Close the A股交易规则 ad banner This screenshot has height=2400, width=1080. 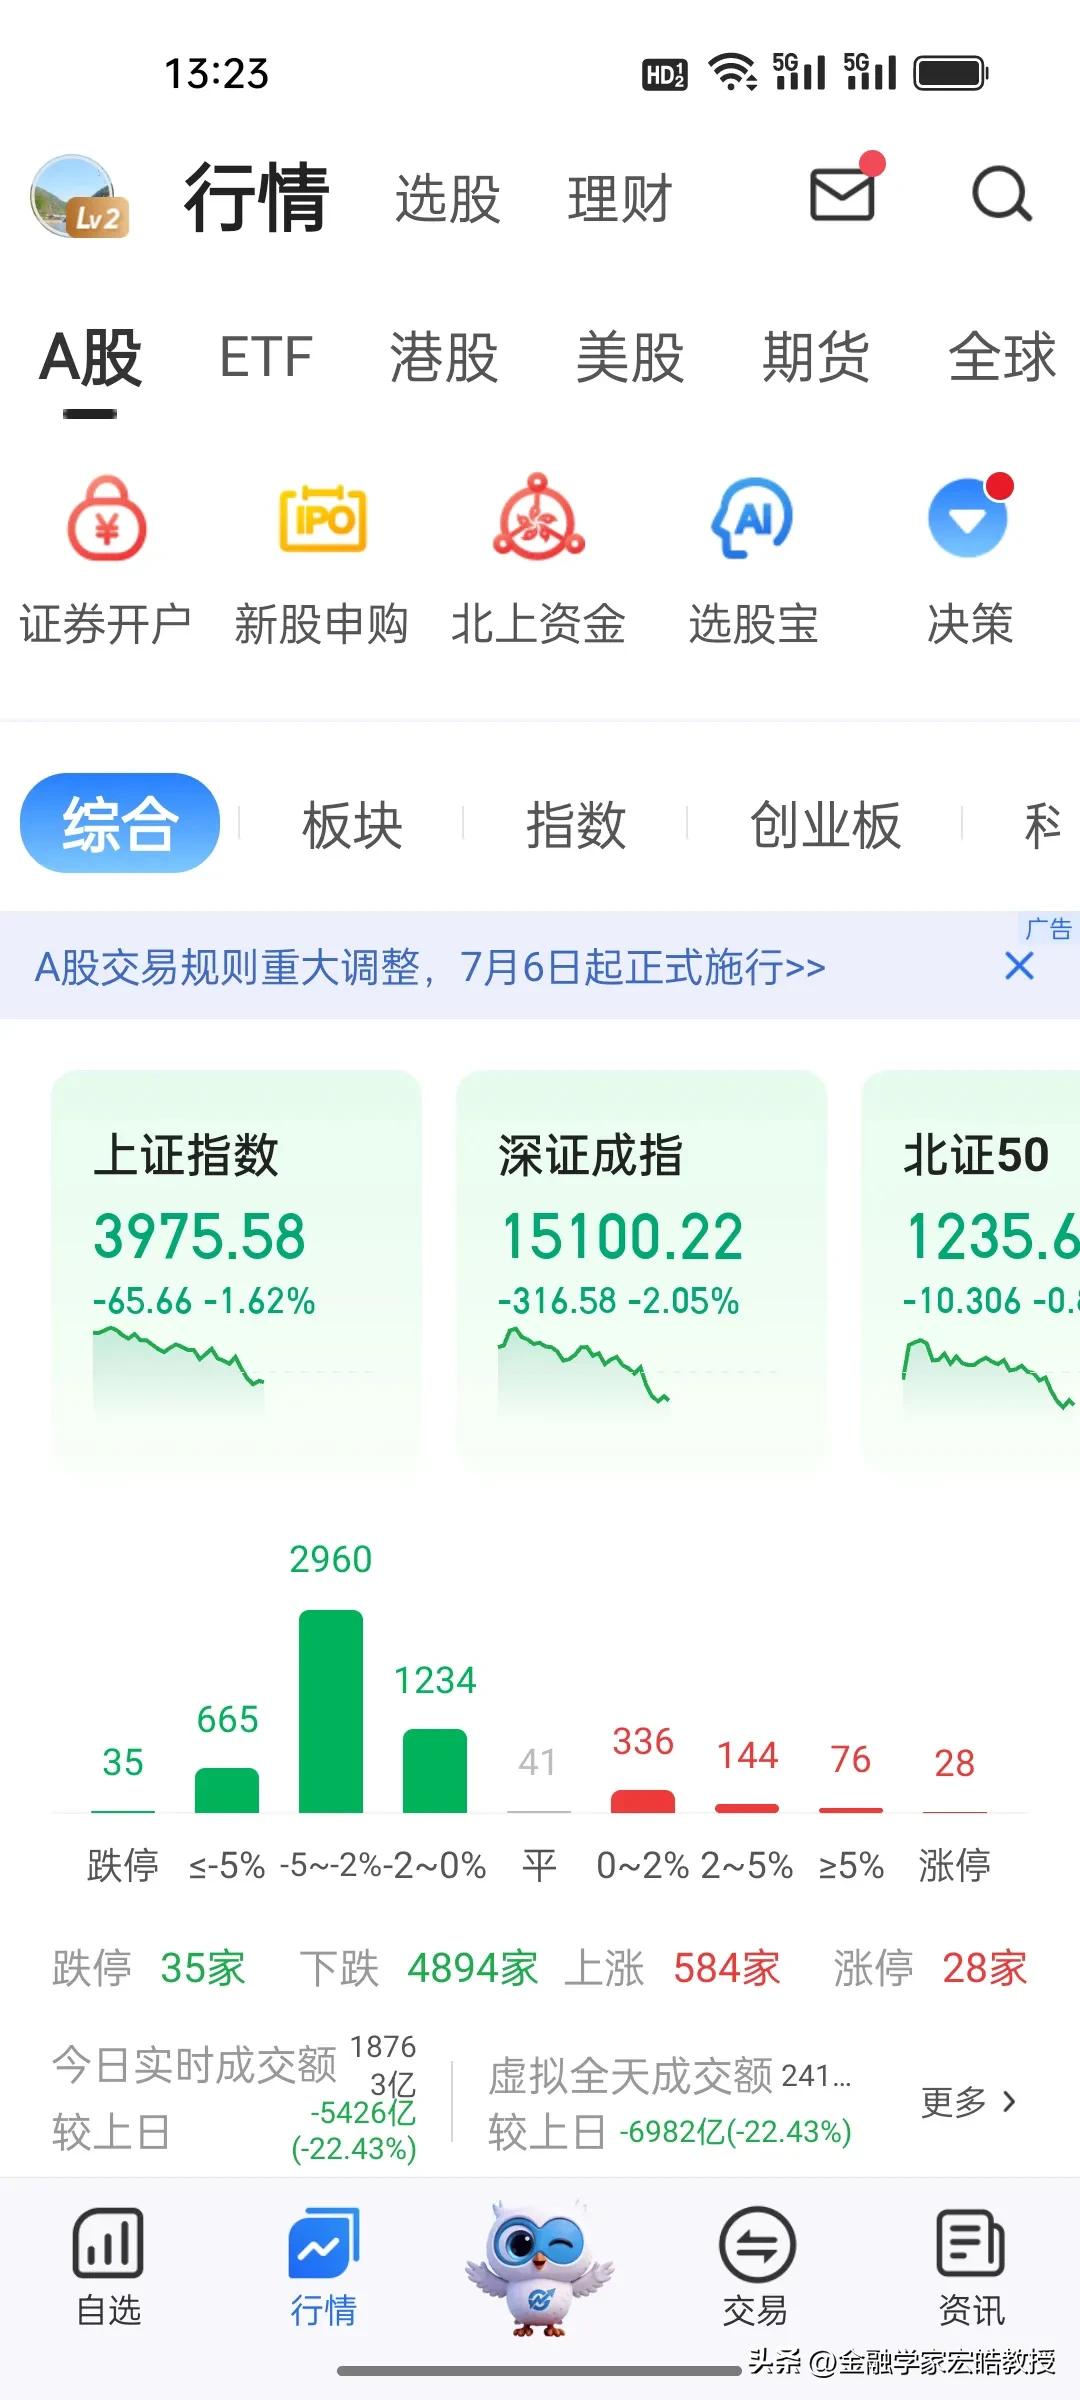(1019, 966)
